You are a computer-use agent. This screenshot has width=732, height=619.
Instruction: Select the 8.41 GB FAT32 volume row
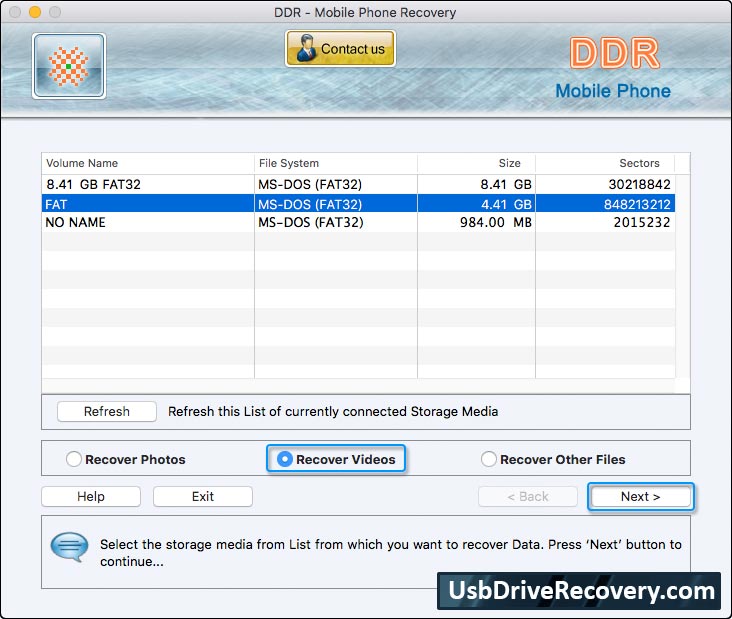tap(358, 184)
